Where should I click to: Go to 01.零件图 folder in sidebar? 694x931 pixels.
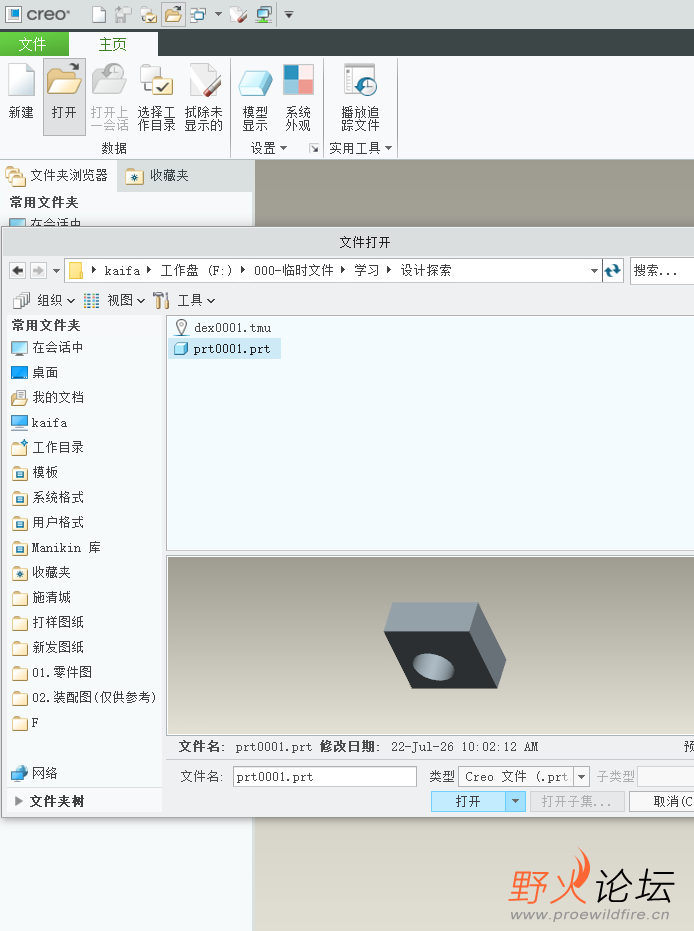pos(52,672)
